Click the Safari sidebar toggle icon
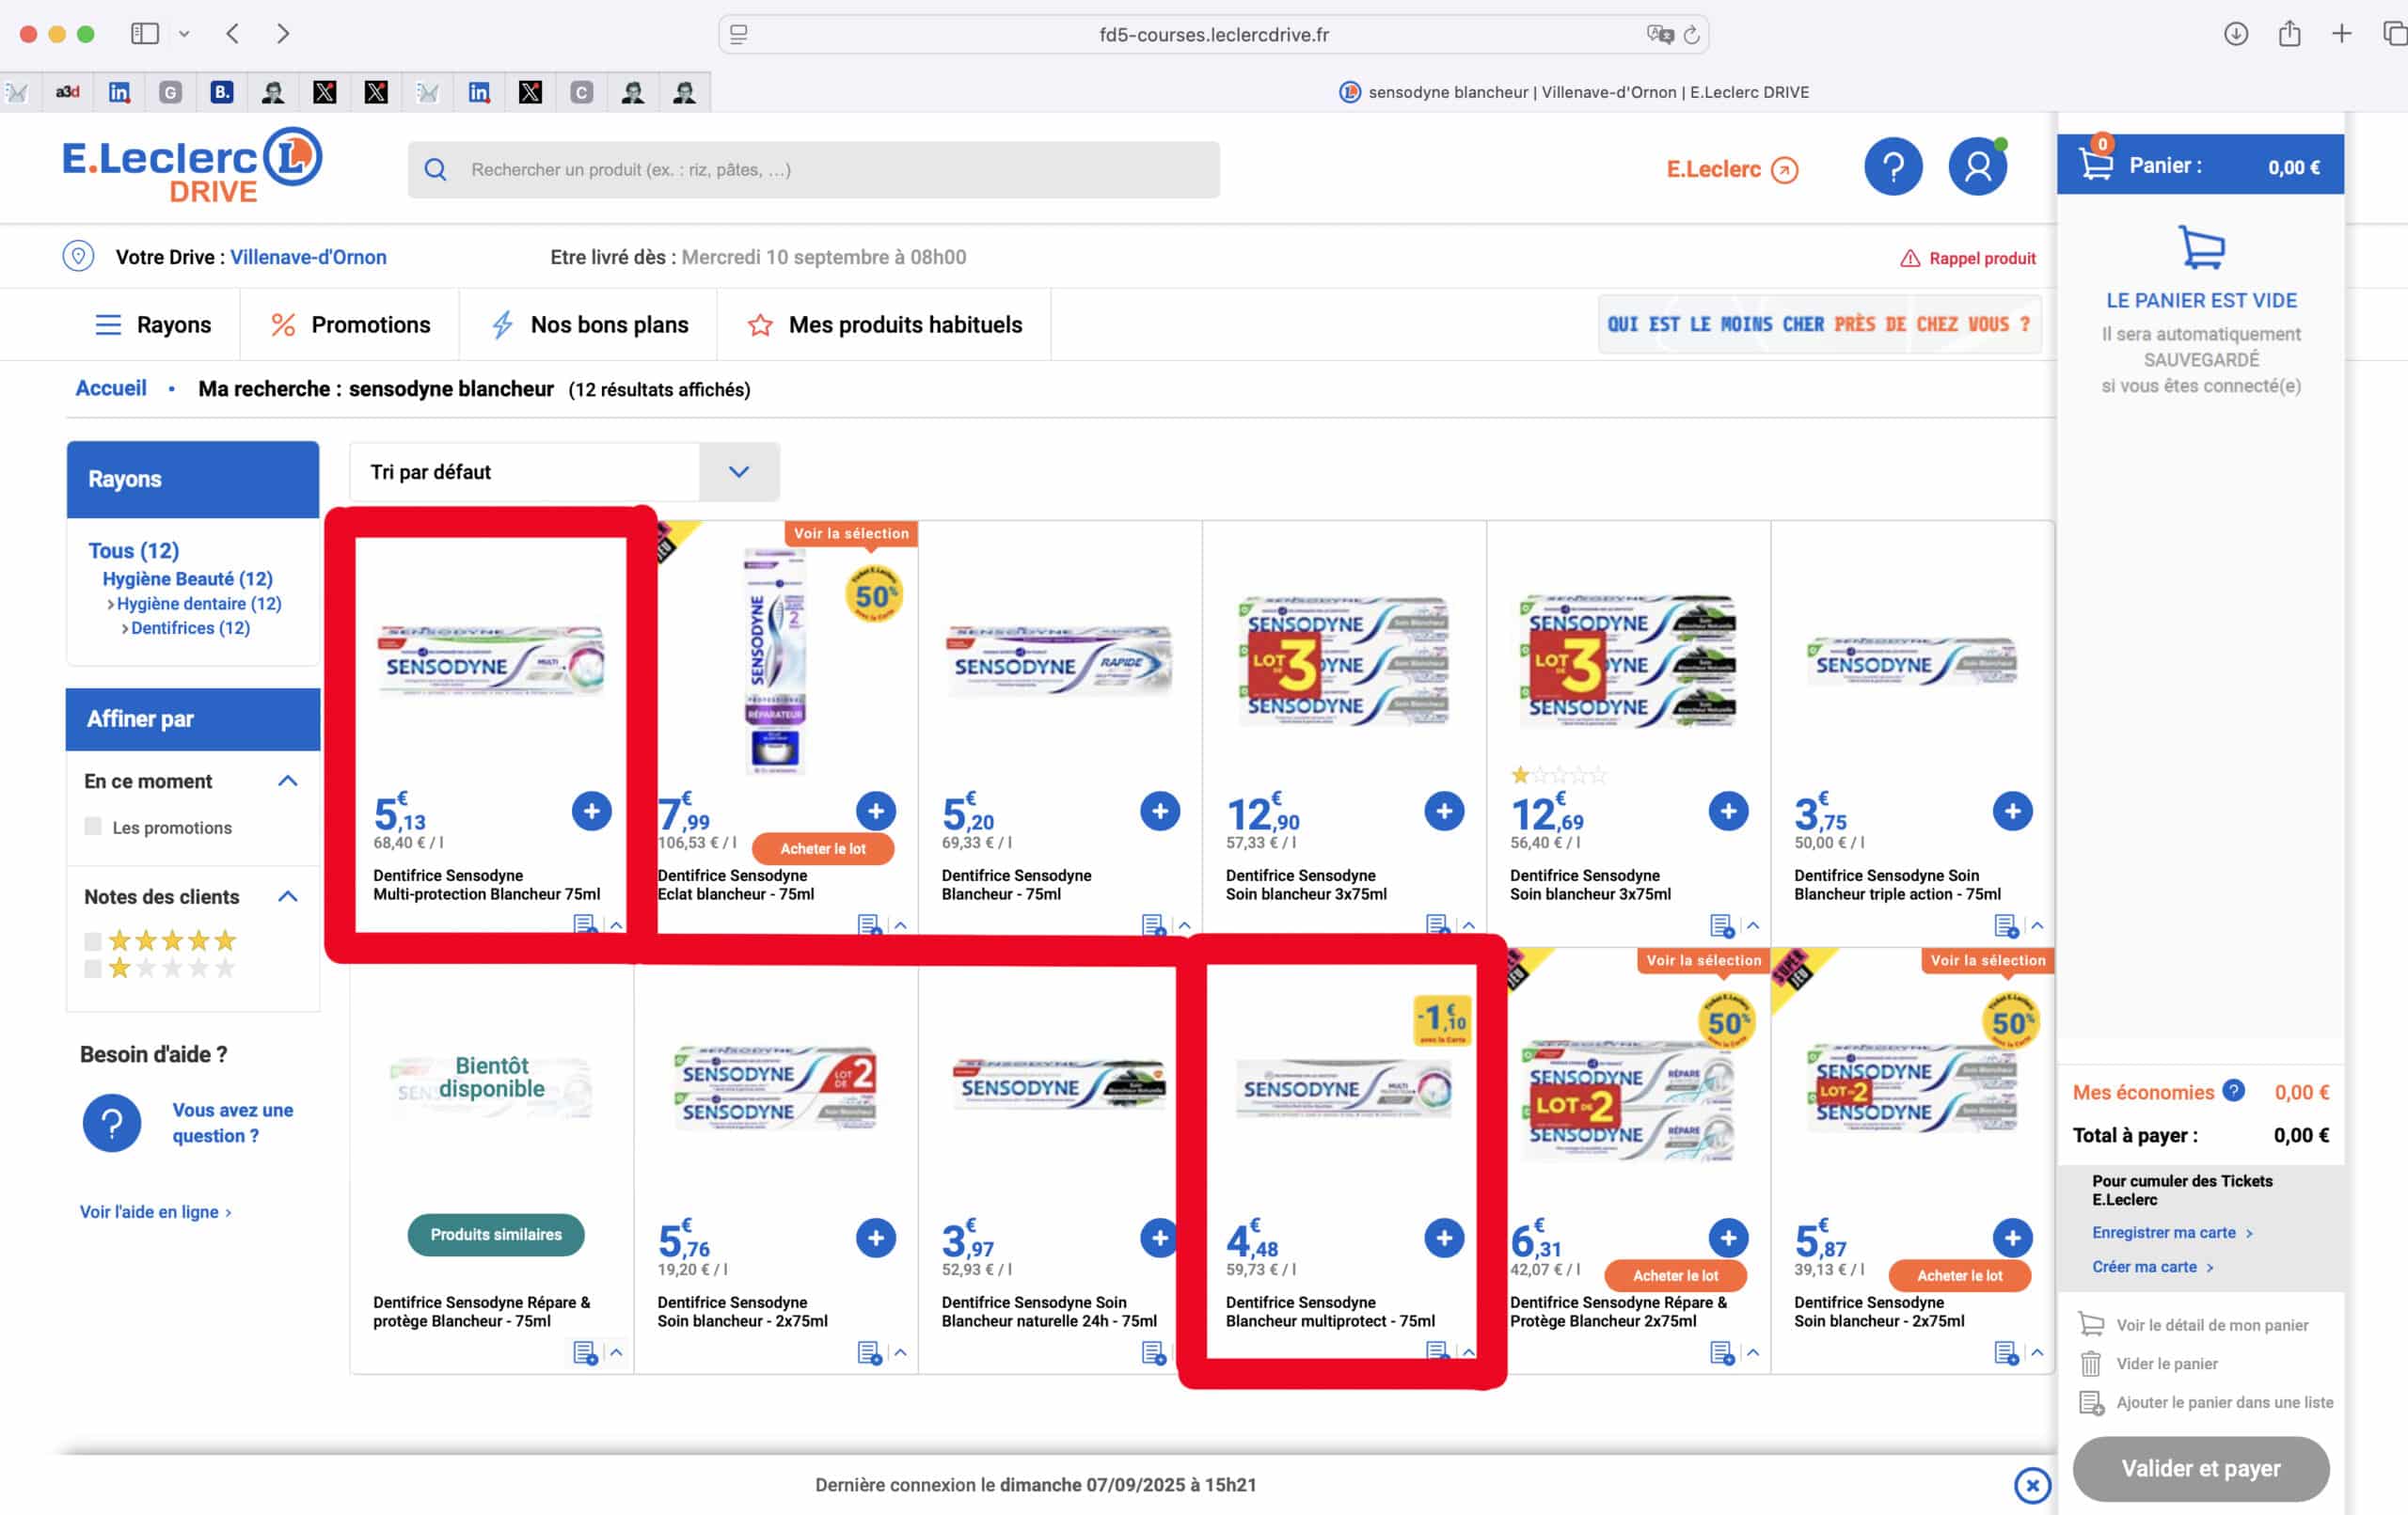 (145, 33)
